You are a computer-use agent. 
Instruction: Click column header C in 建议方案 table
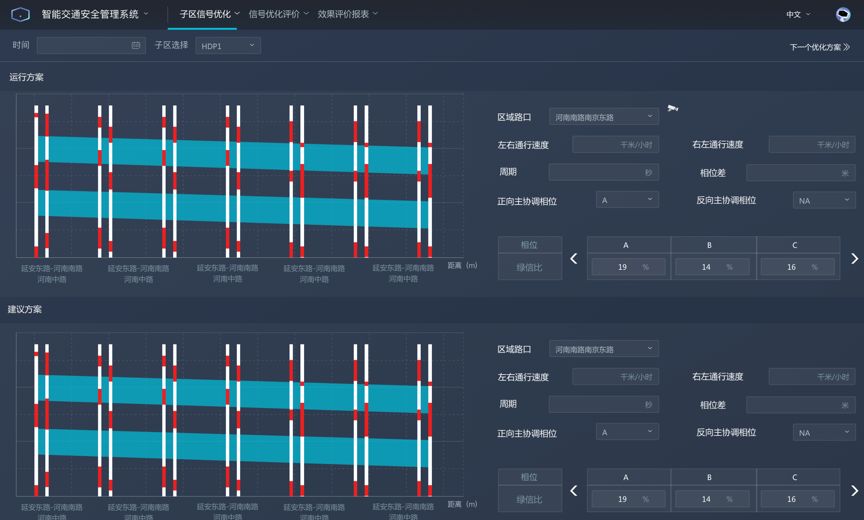click(x=798, y=478)
